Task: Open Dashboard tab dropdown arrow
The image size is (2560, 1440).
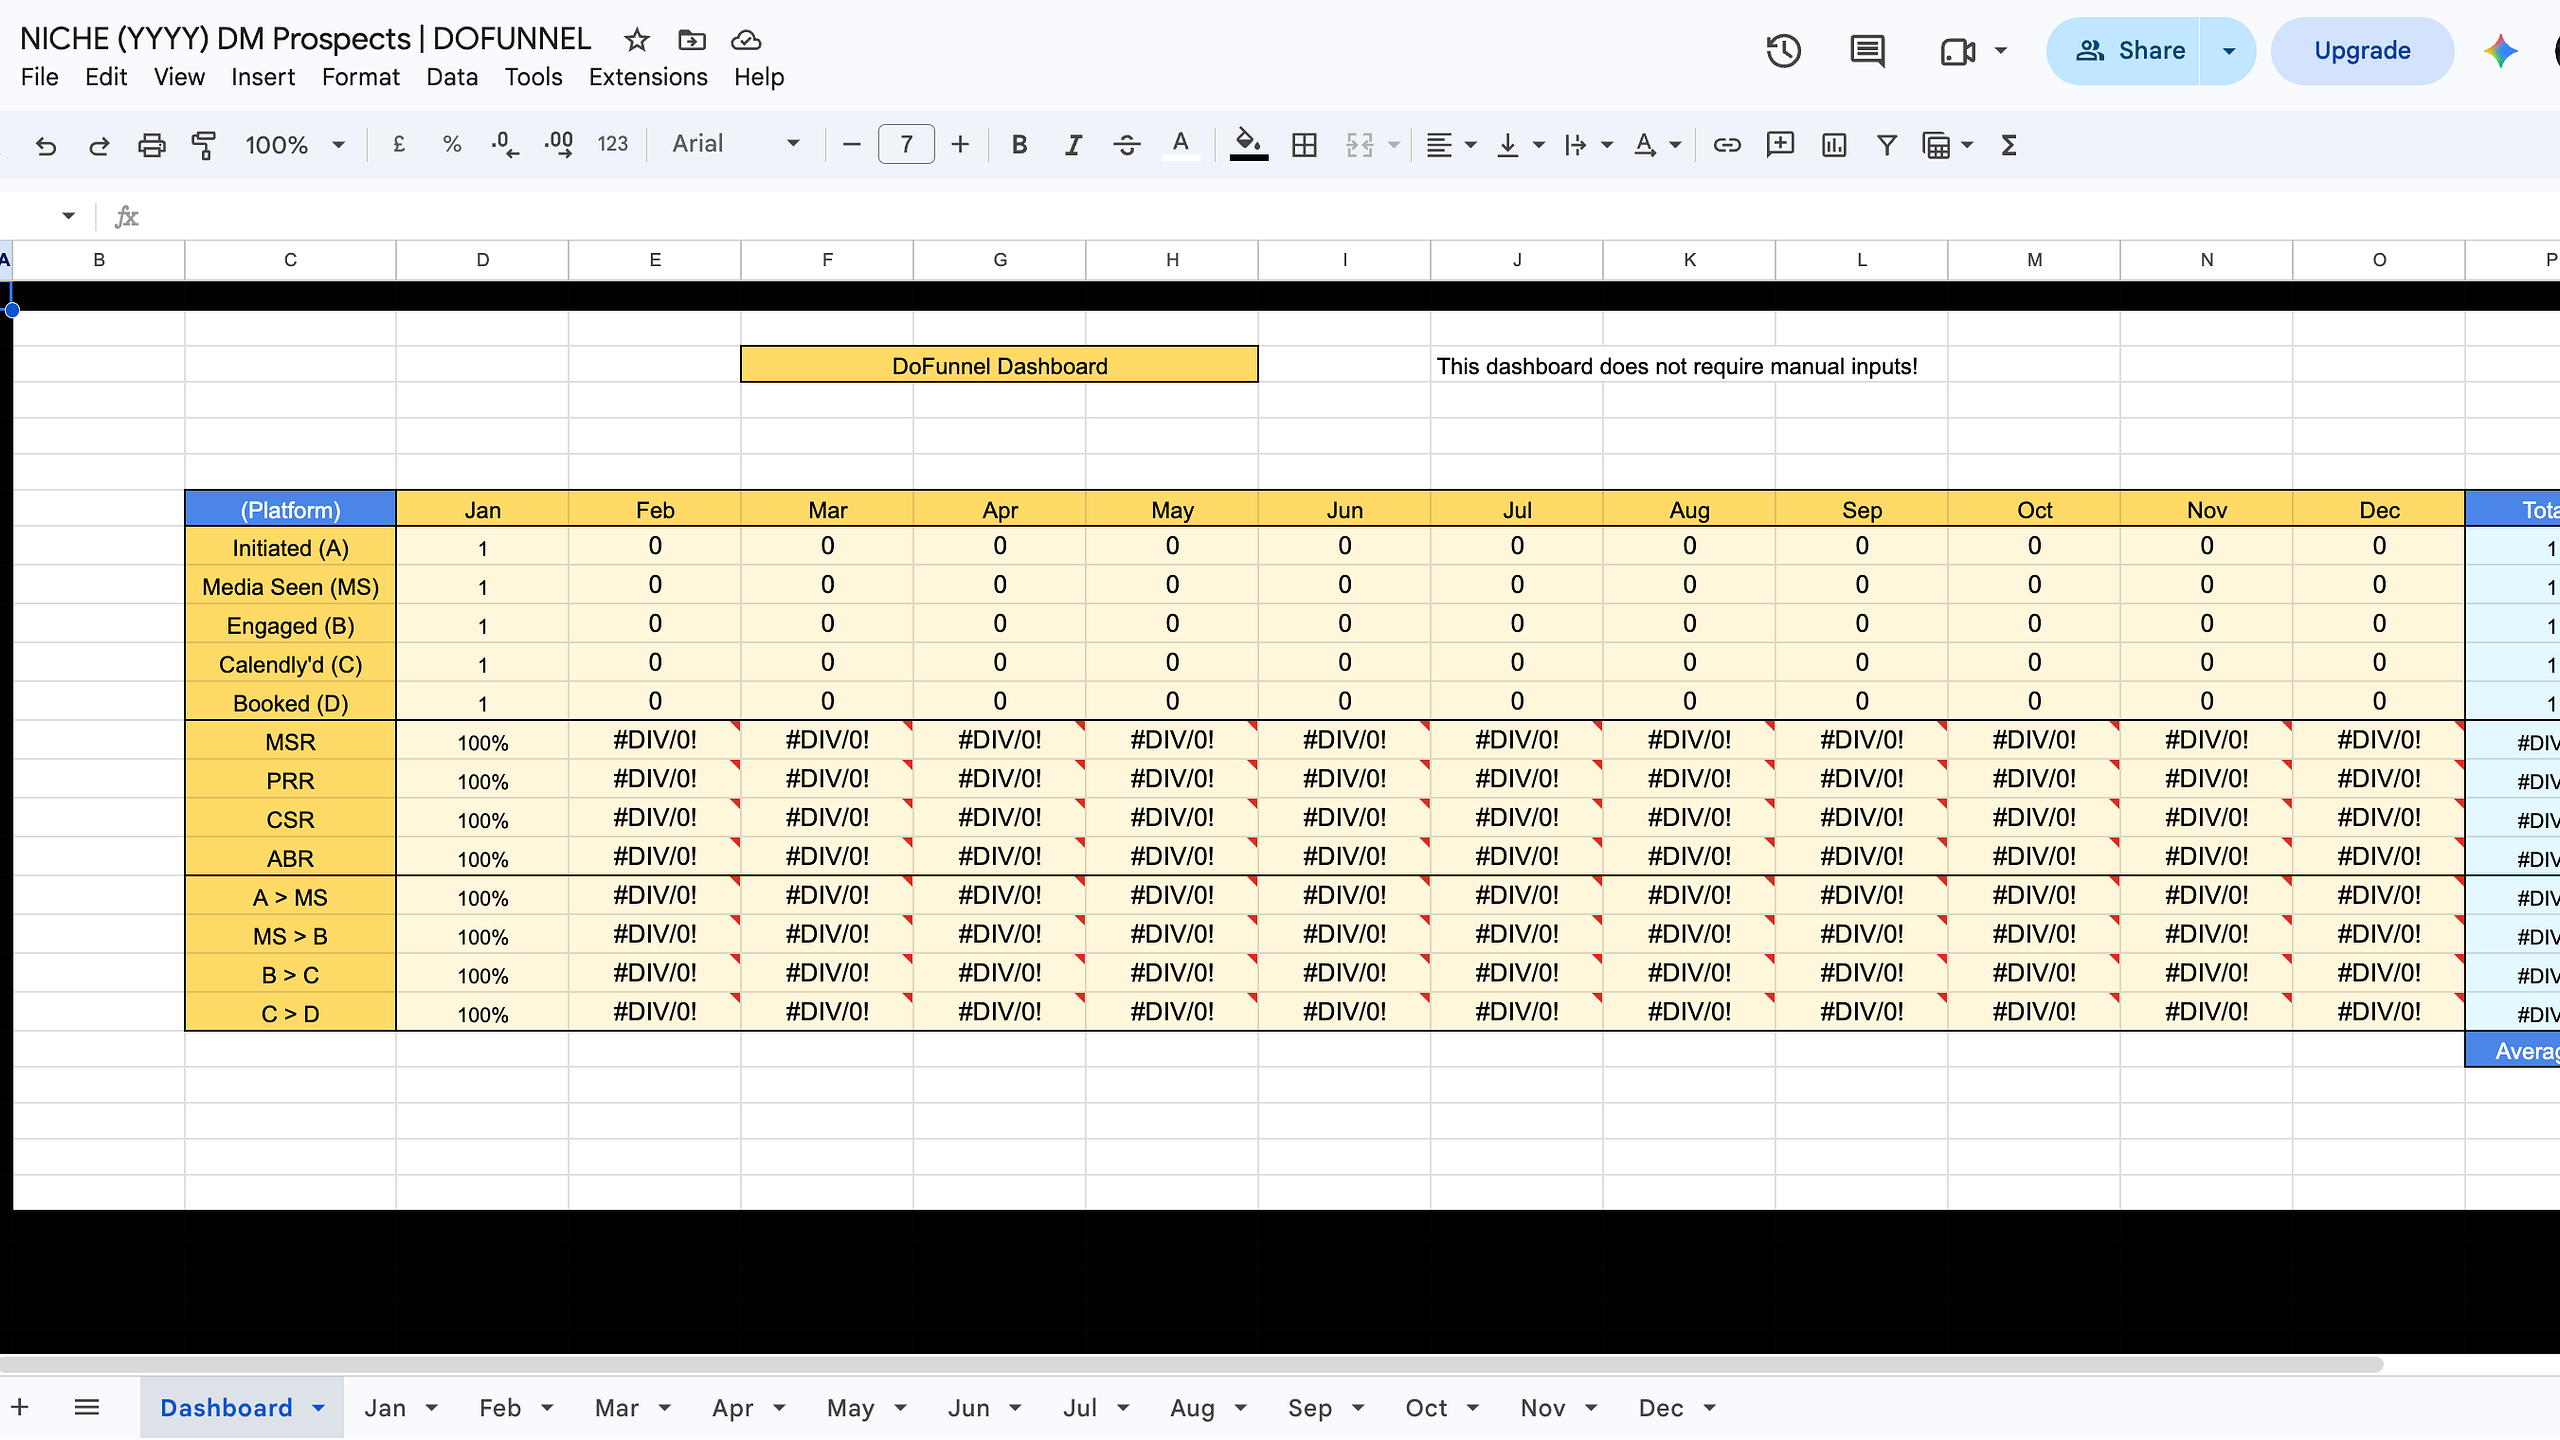Action: tap(319, 1408)
